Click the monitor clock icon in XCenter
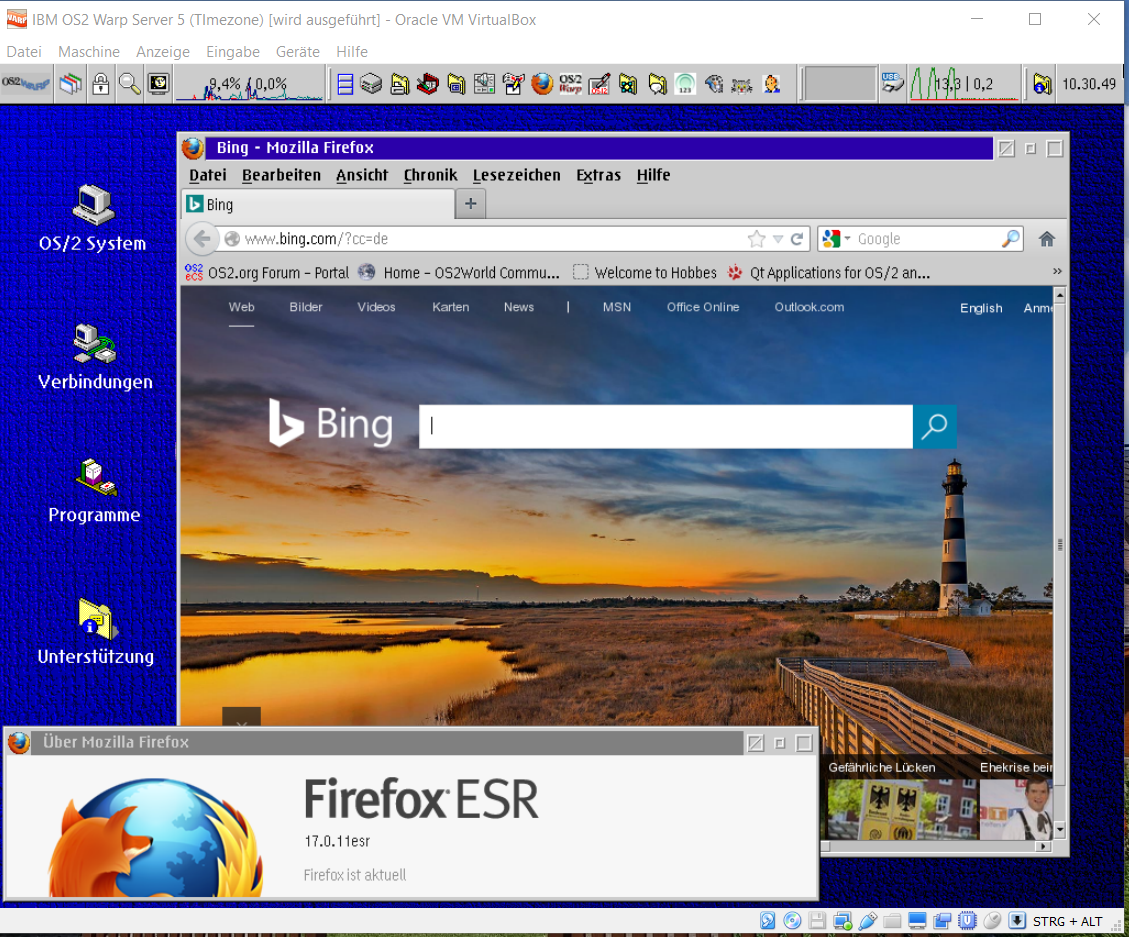Viewport: 1129px width, 937px height. [158, 84]
